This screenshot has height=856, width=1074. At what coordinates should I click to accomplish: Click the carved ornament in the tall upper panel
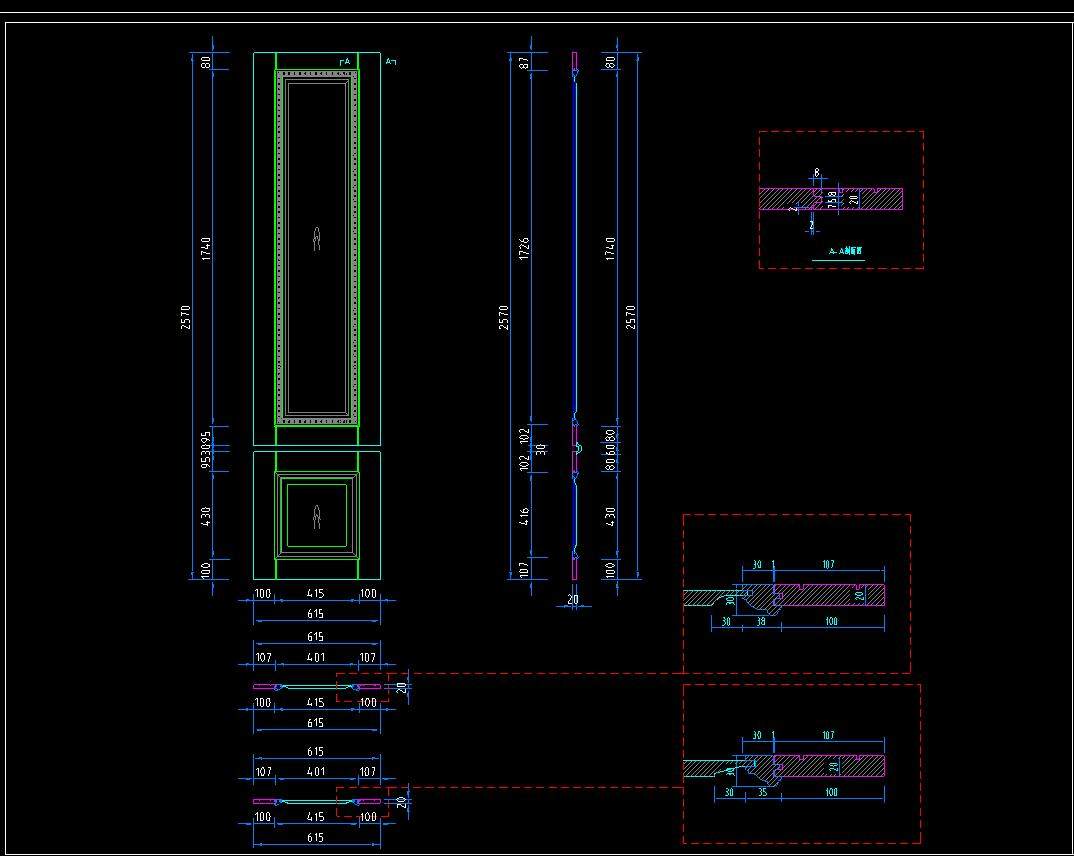[x=317, y=240]
